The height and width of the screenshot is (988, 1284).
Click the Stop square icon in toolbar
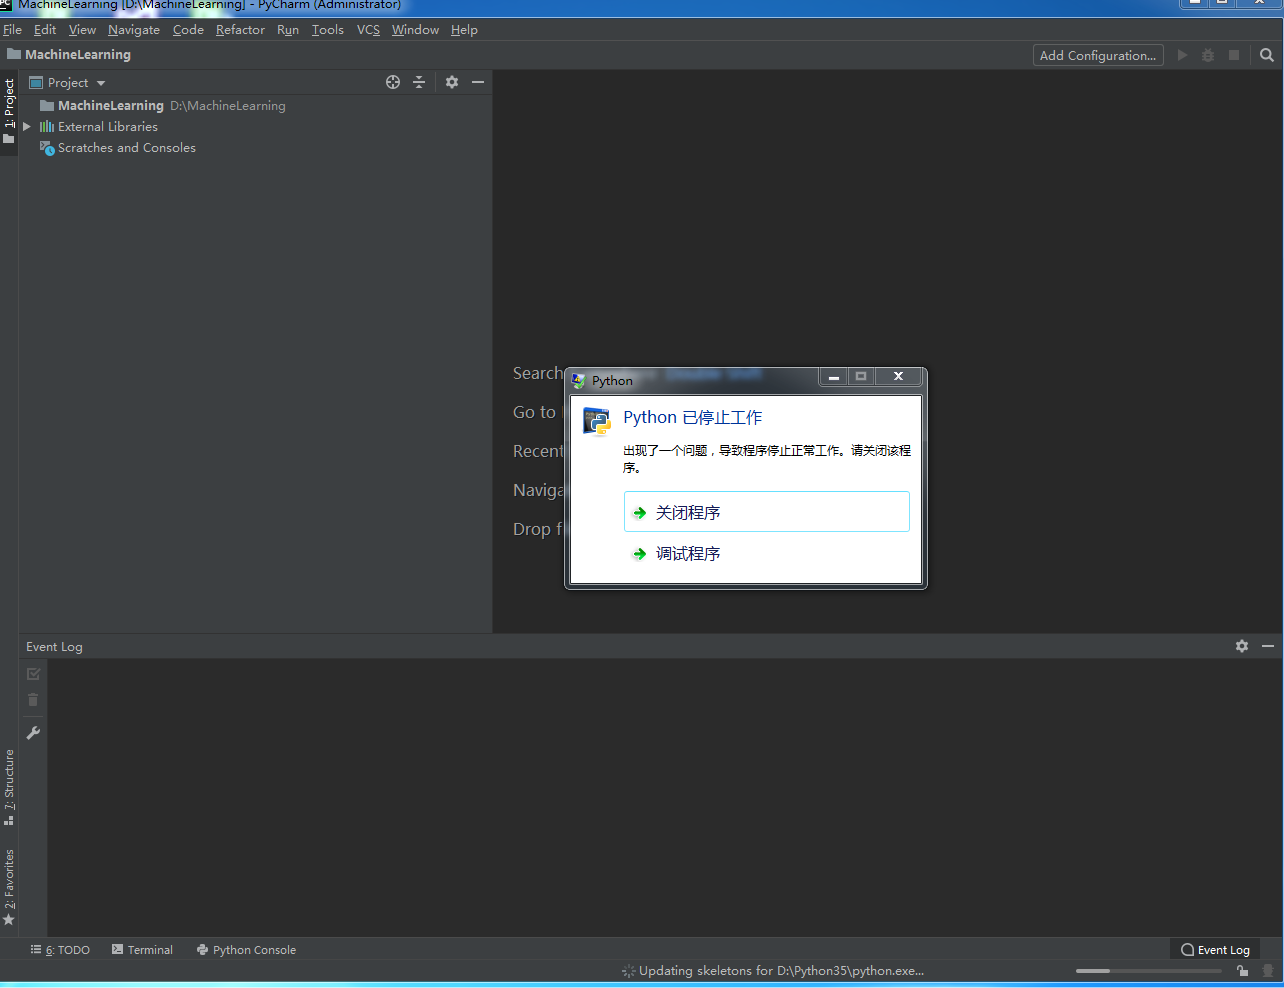(1234, 55)
